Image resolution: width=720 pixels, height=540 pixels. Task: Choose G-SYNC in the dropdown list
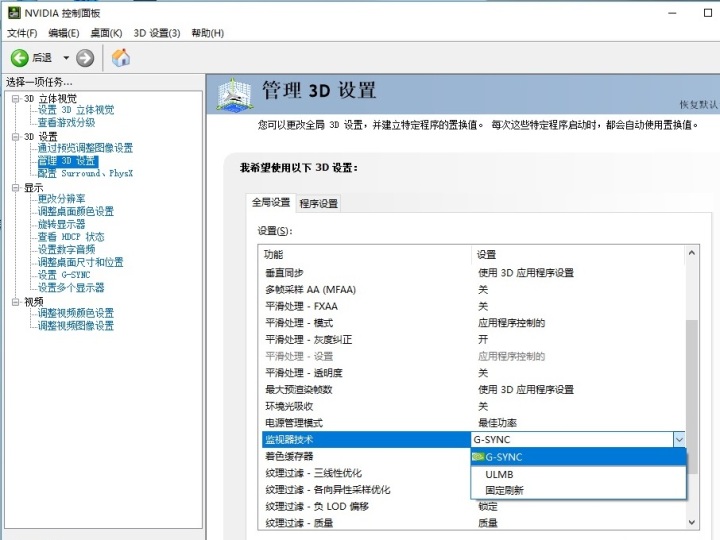click(x=579, y=457)
